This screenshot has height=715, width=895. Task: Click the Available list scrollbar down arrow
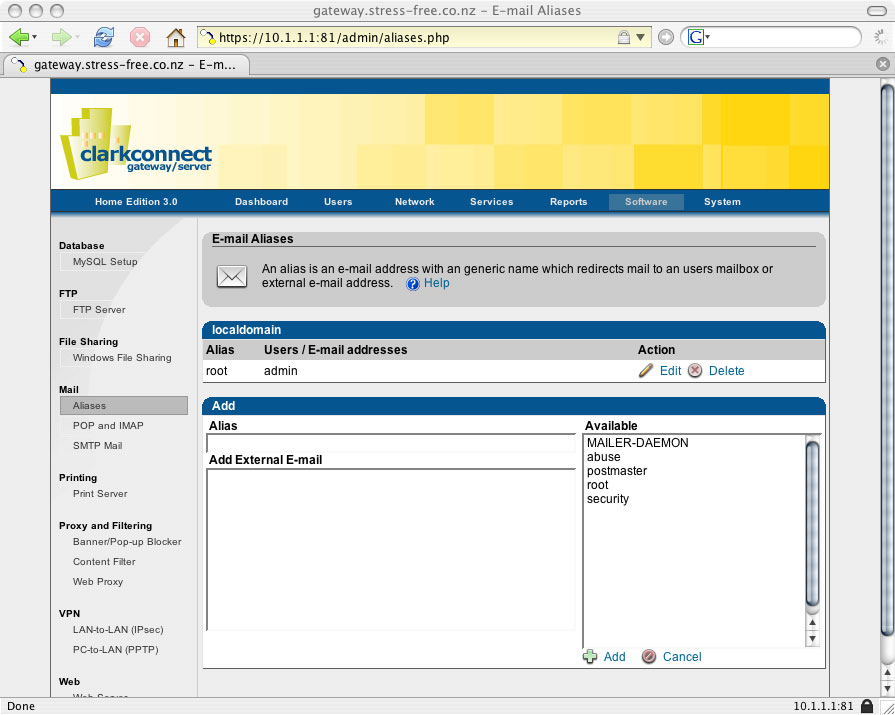[812, 638]
